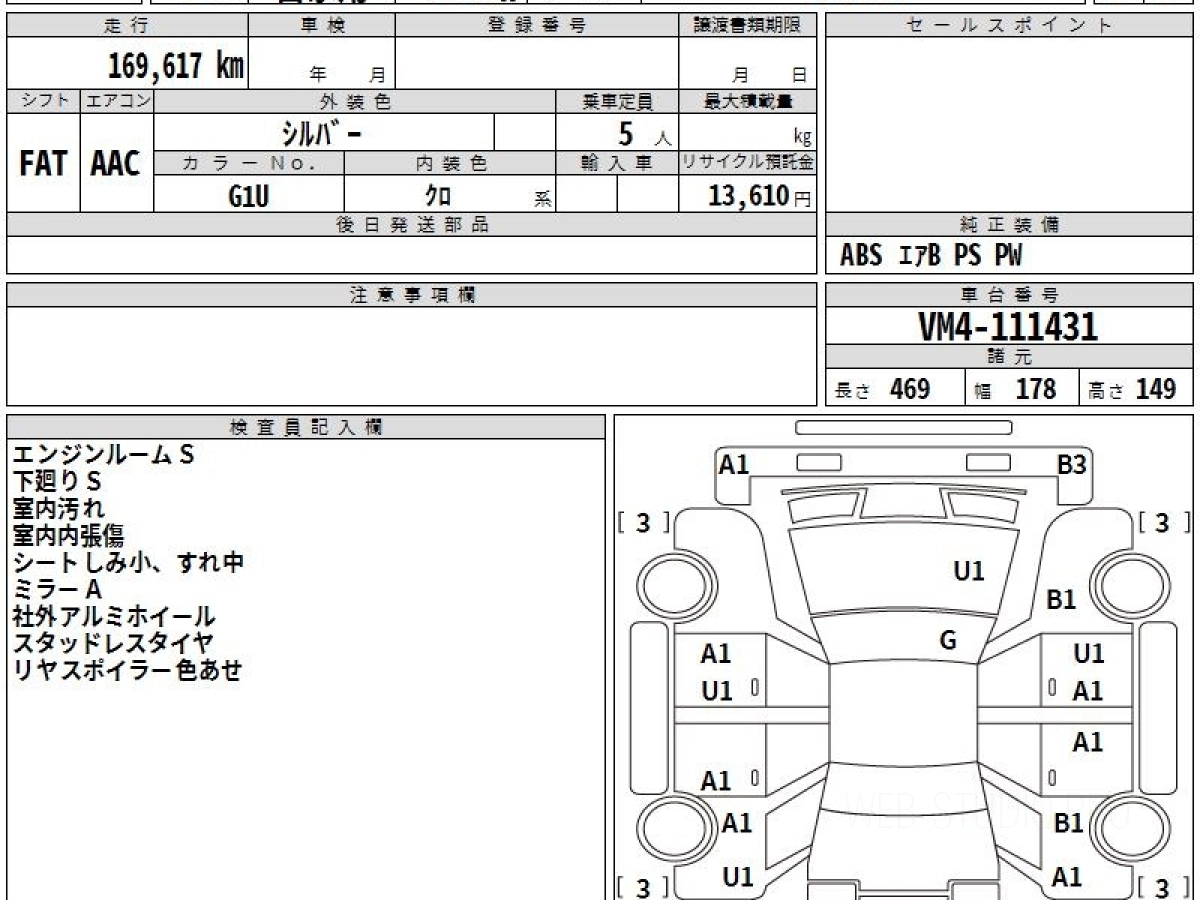This screenshot has width=1200, height=900.
Task: Select the 169,617 km mileage value
Action: pyautogui.click(x=176, y=66)
